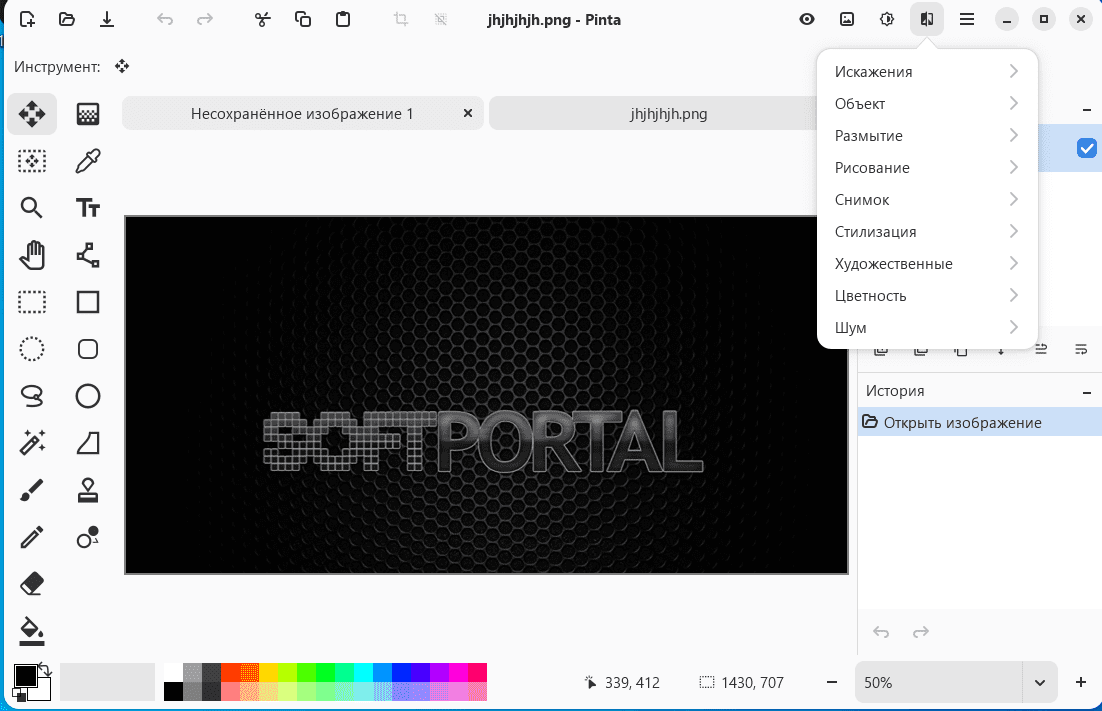The image size is (1102, 711).
Task: Expand the Объект submenu
Action: pos(927,104)
